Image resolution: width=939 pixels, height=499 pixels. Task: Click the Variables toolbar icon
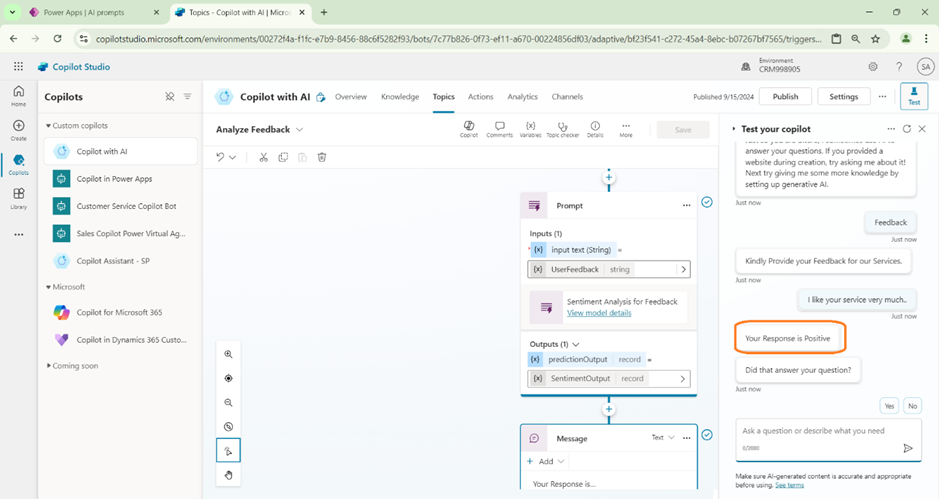530,129
